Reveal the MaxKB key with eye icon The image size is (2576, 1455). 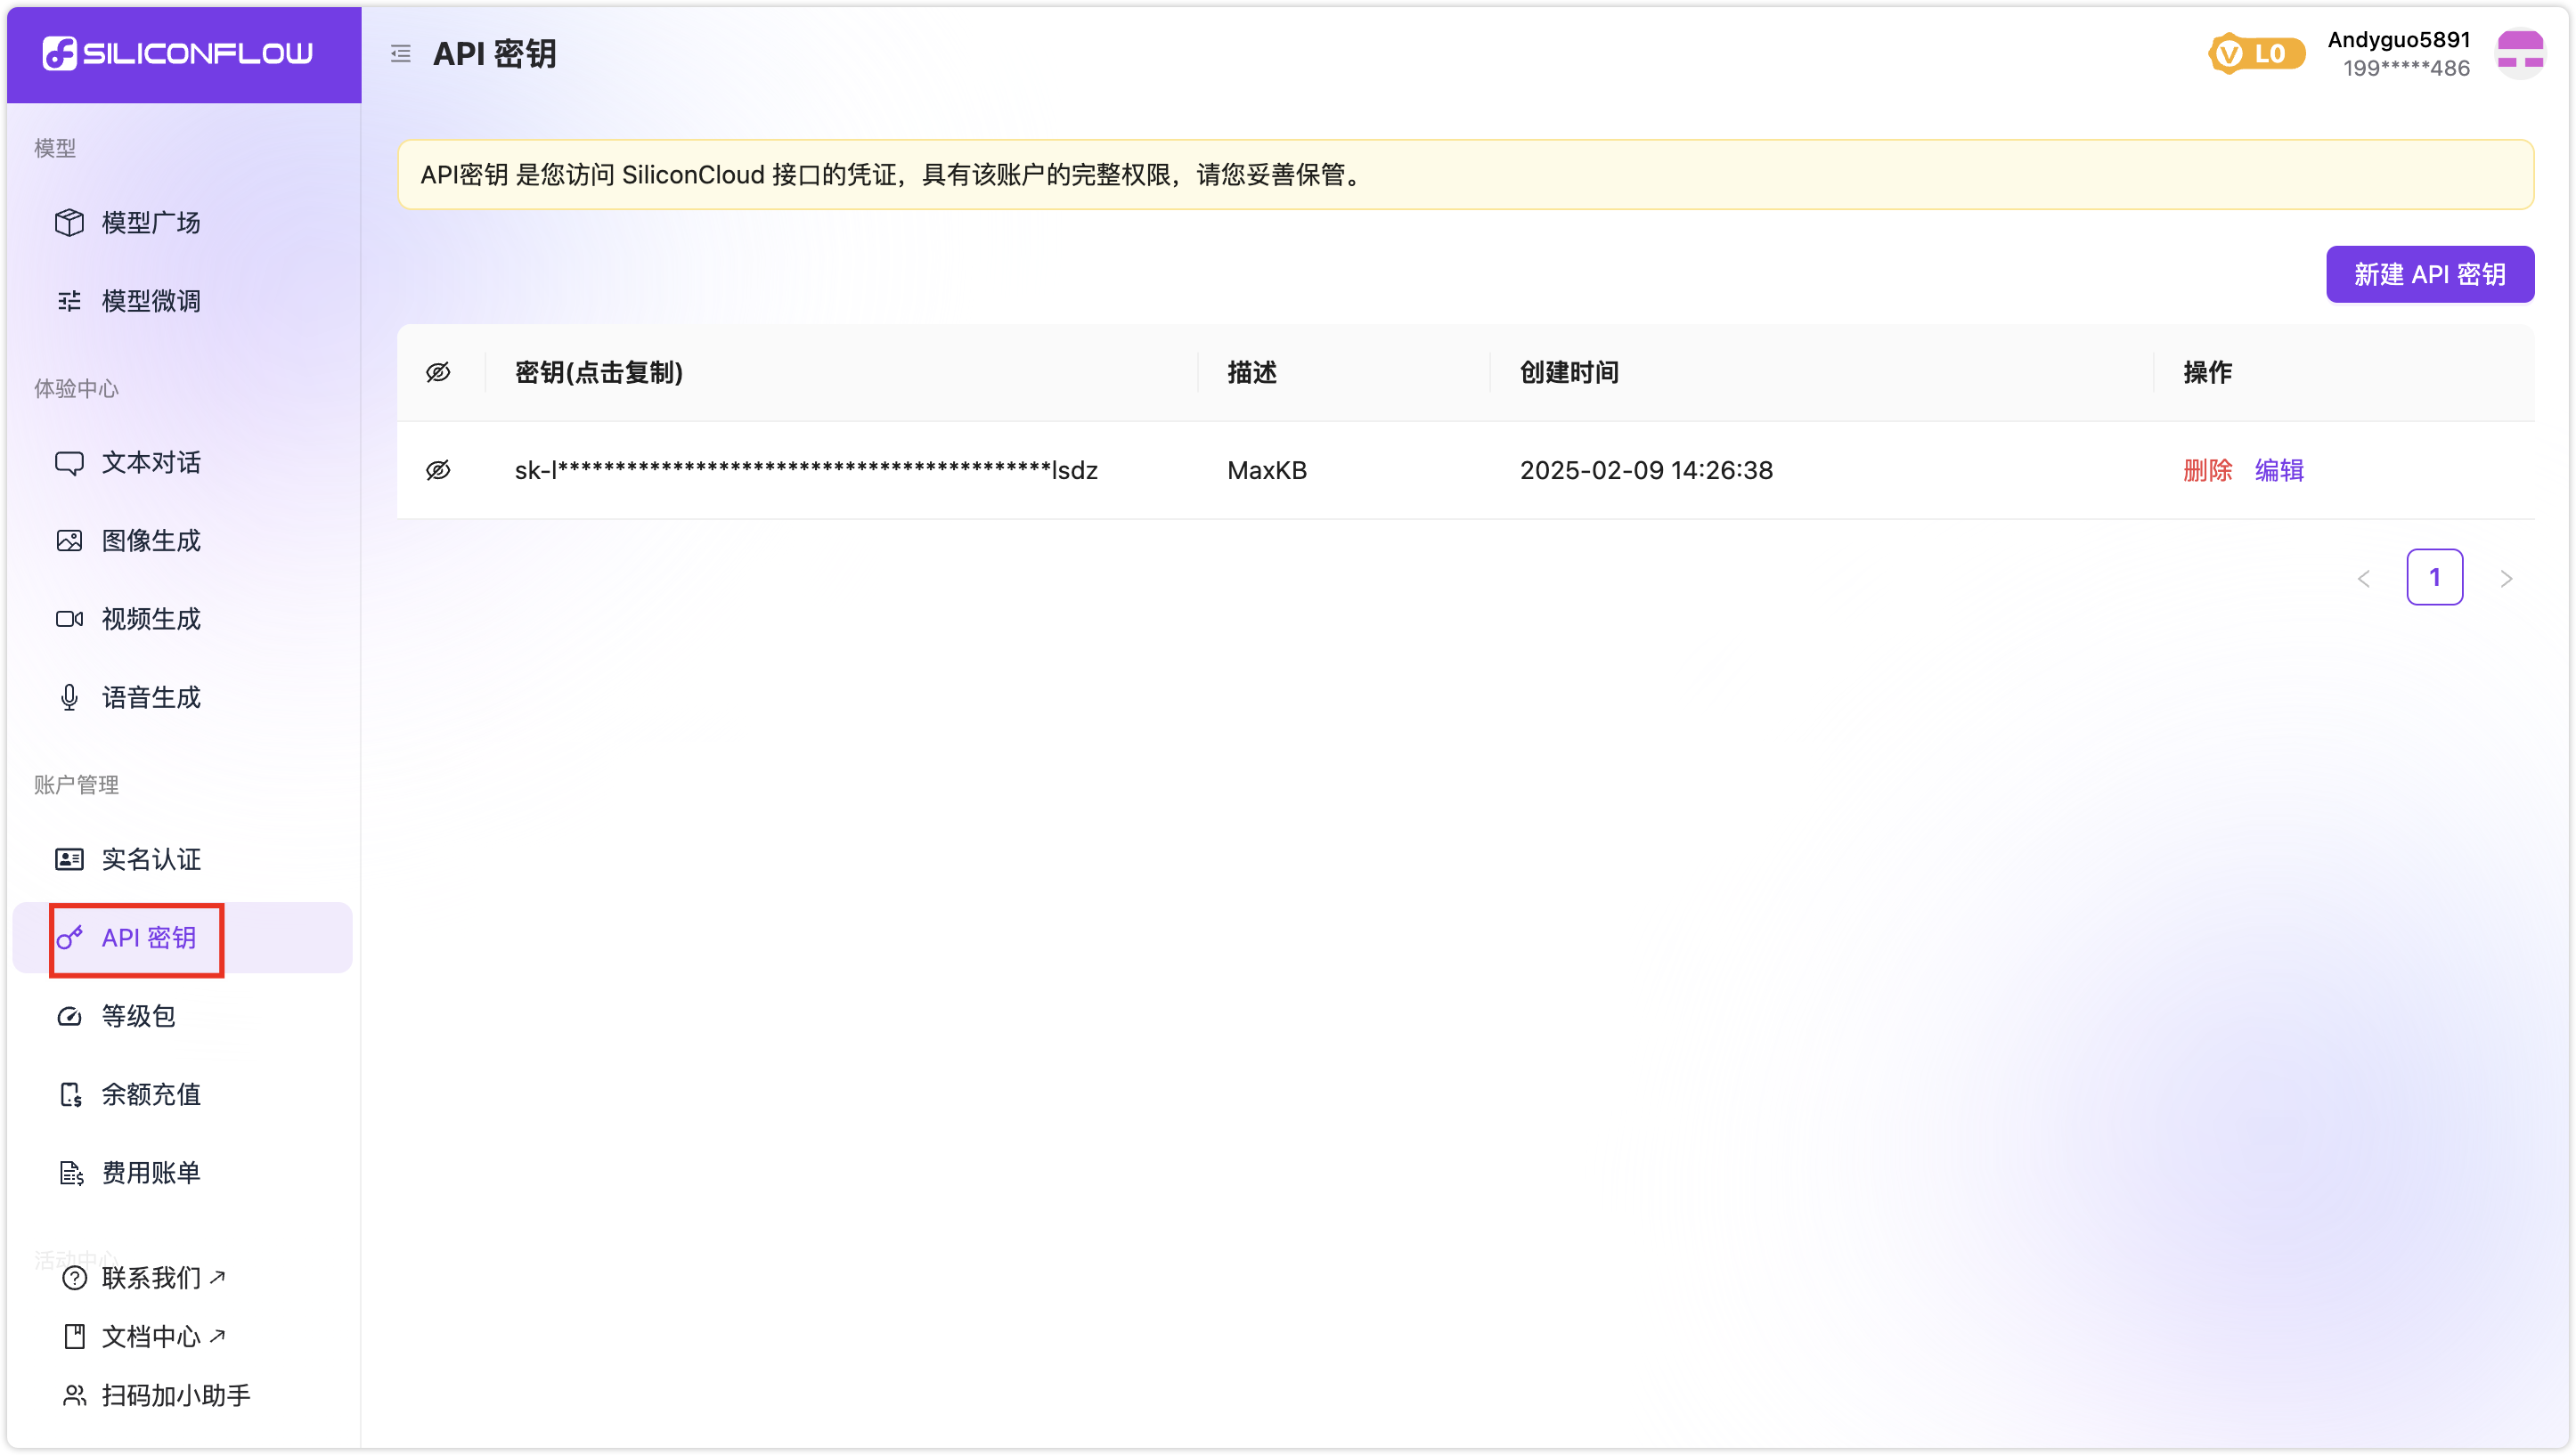click(438, 470)
